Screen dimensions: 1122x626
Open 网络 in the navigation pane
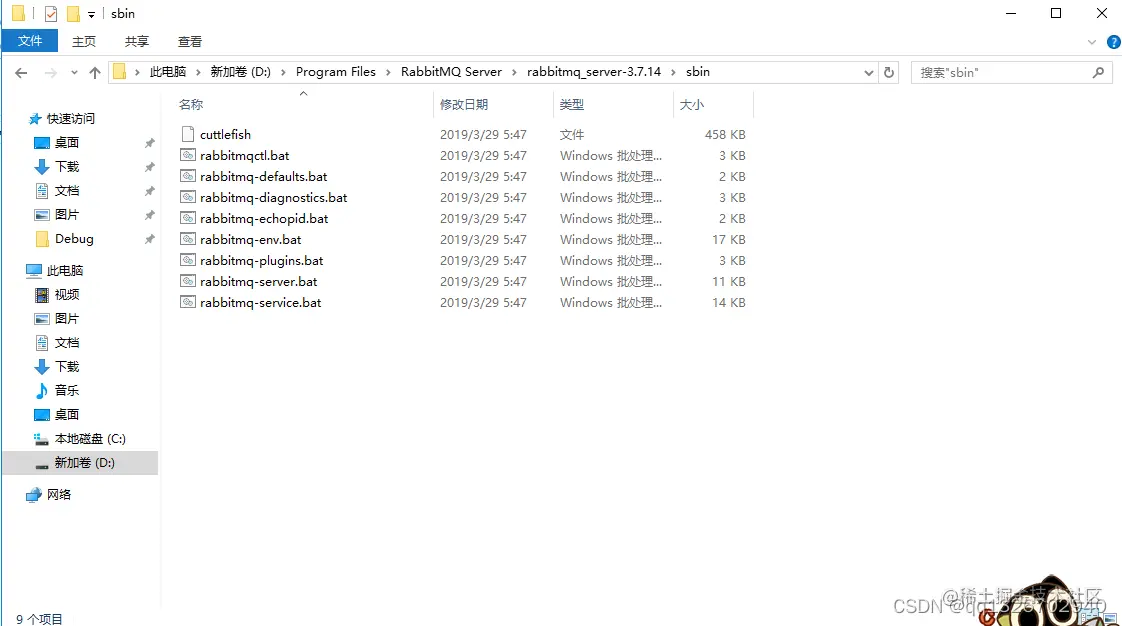tap(59, 494)
